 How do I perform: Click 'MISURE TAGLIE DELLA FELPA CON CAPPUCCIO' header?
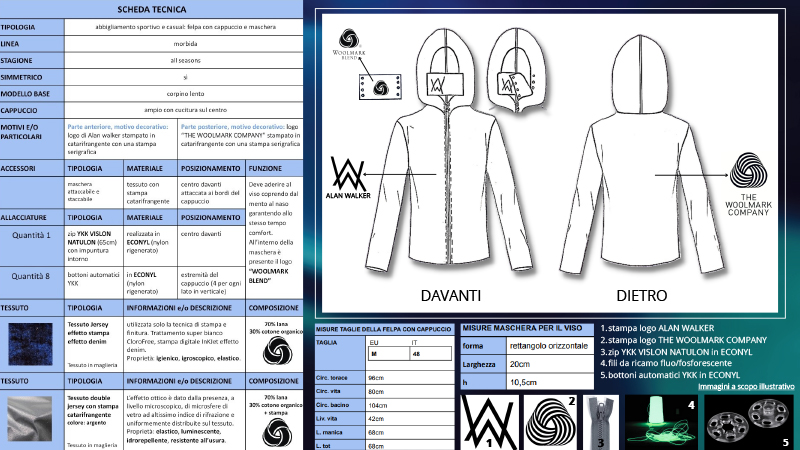pyautogui.click(x=384, y=329)
